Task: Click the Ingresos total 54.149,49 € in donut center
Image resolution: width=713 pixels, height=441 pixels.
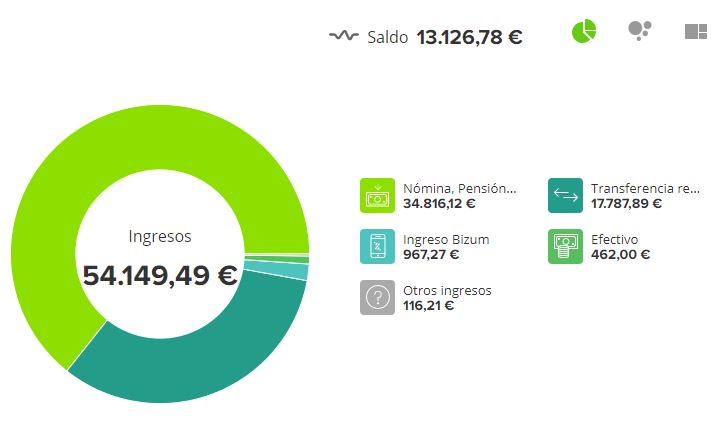Action: point(160,275)
